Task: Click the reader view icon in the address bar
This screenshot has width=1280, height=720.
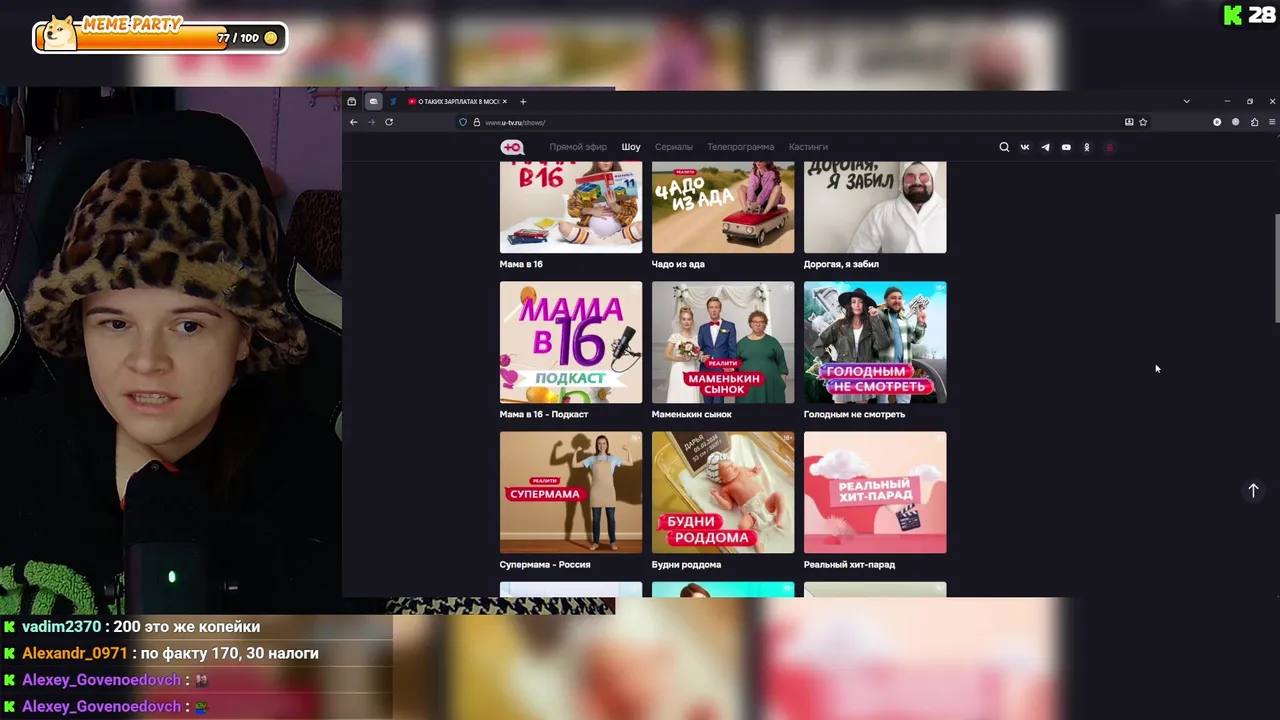Action: click(1129, 122)
